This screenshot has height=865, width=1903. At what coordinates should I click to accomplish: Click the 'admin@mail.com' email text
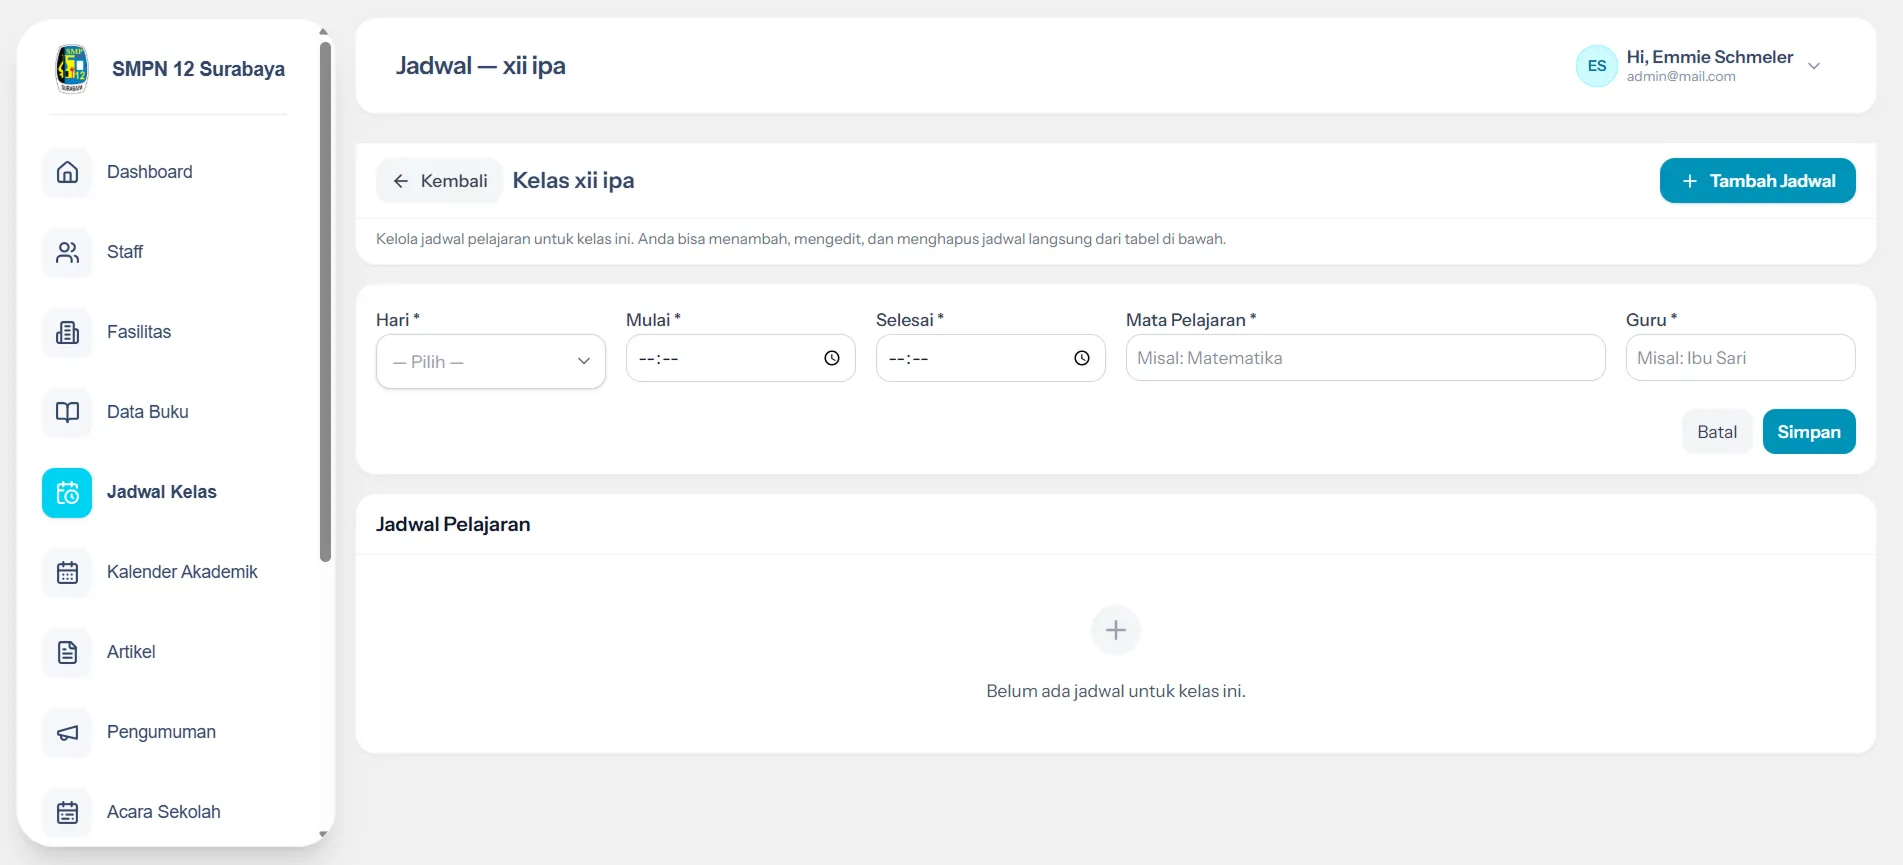click(x=1681, y=77)
